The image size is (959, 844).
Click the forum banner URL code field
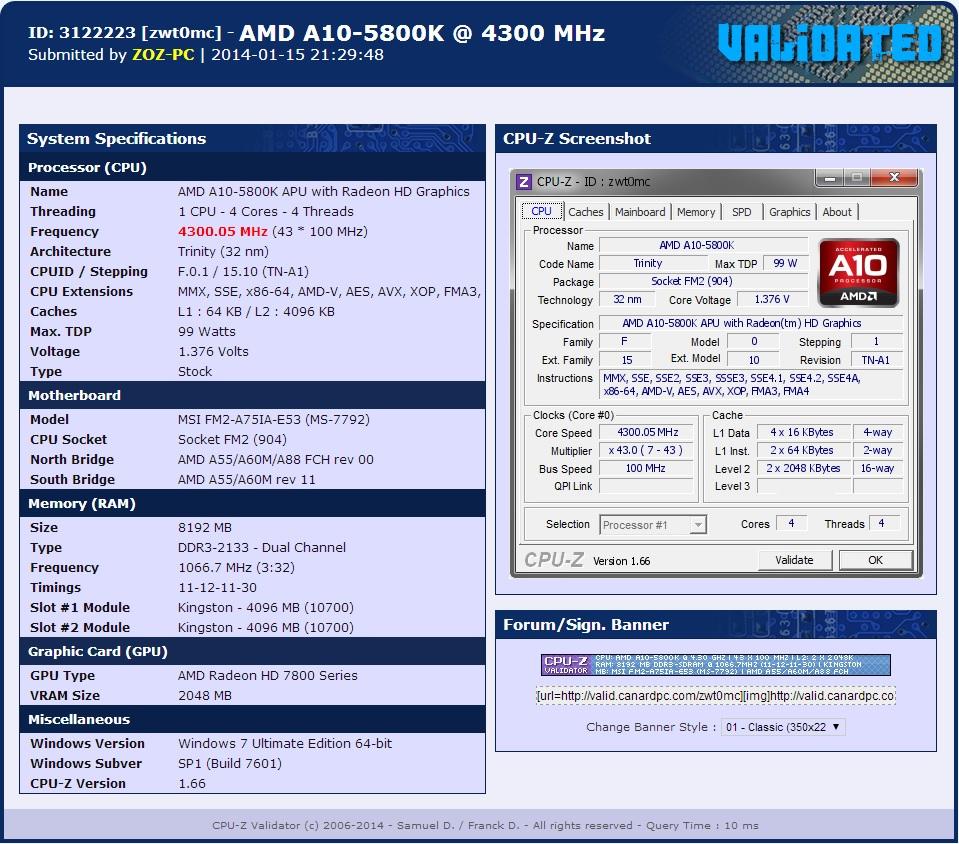pyautogui.click(x=716, y=696)
